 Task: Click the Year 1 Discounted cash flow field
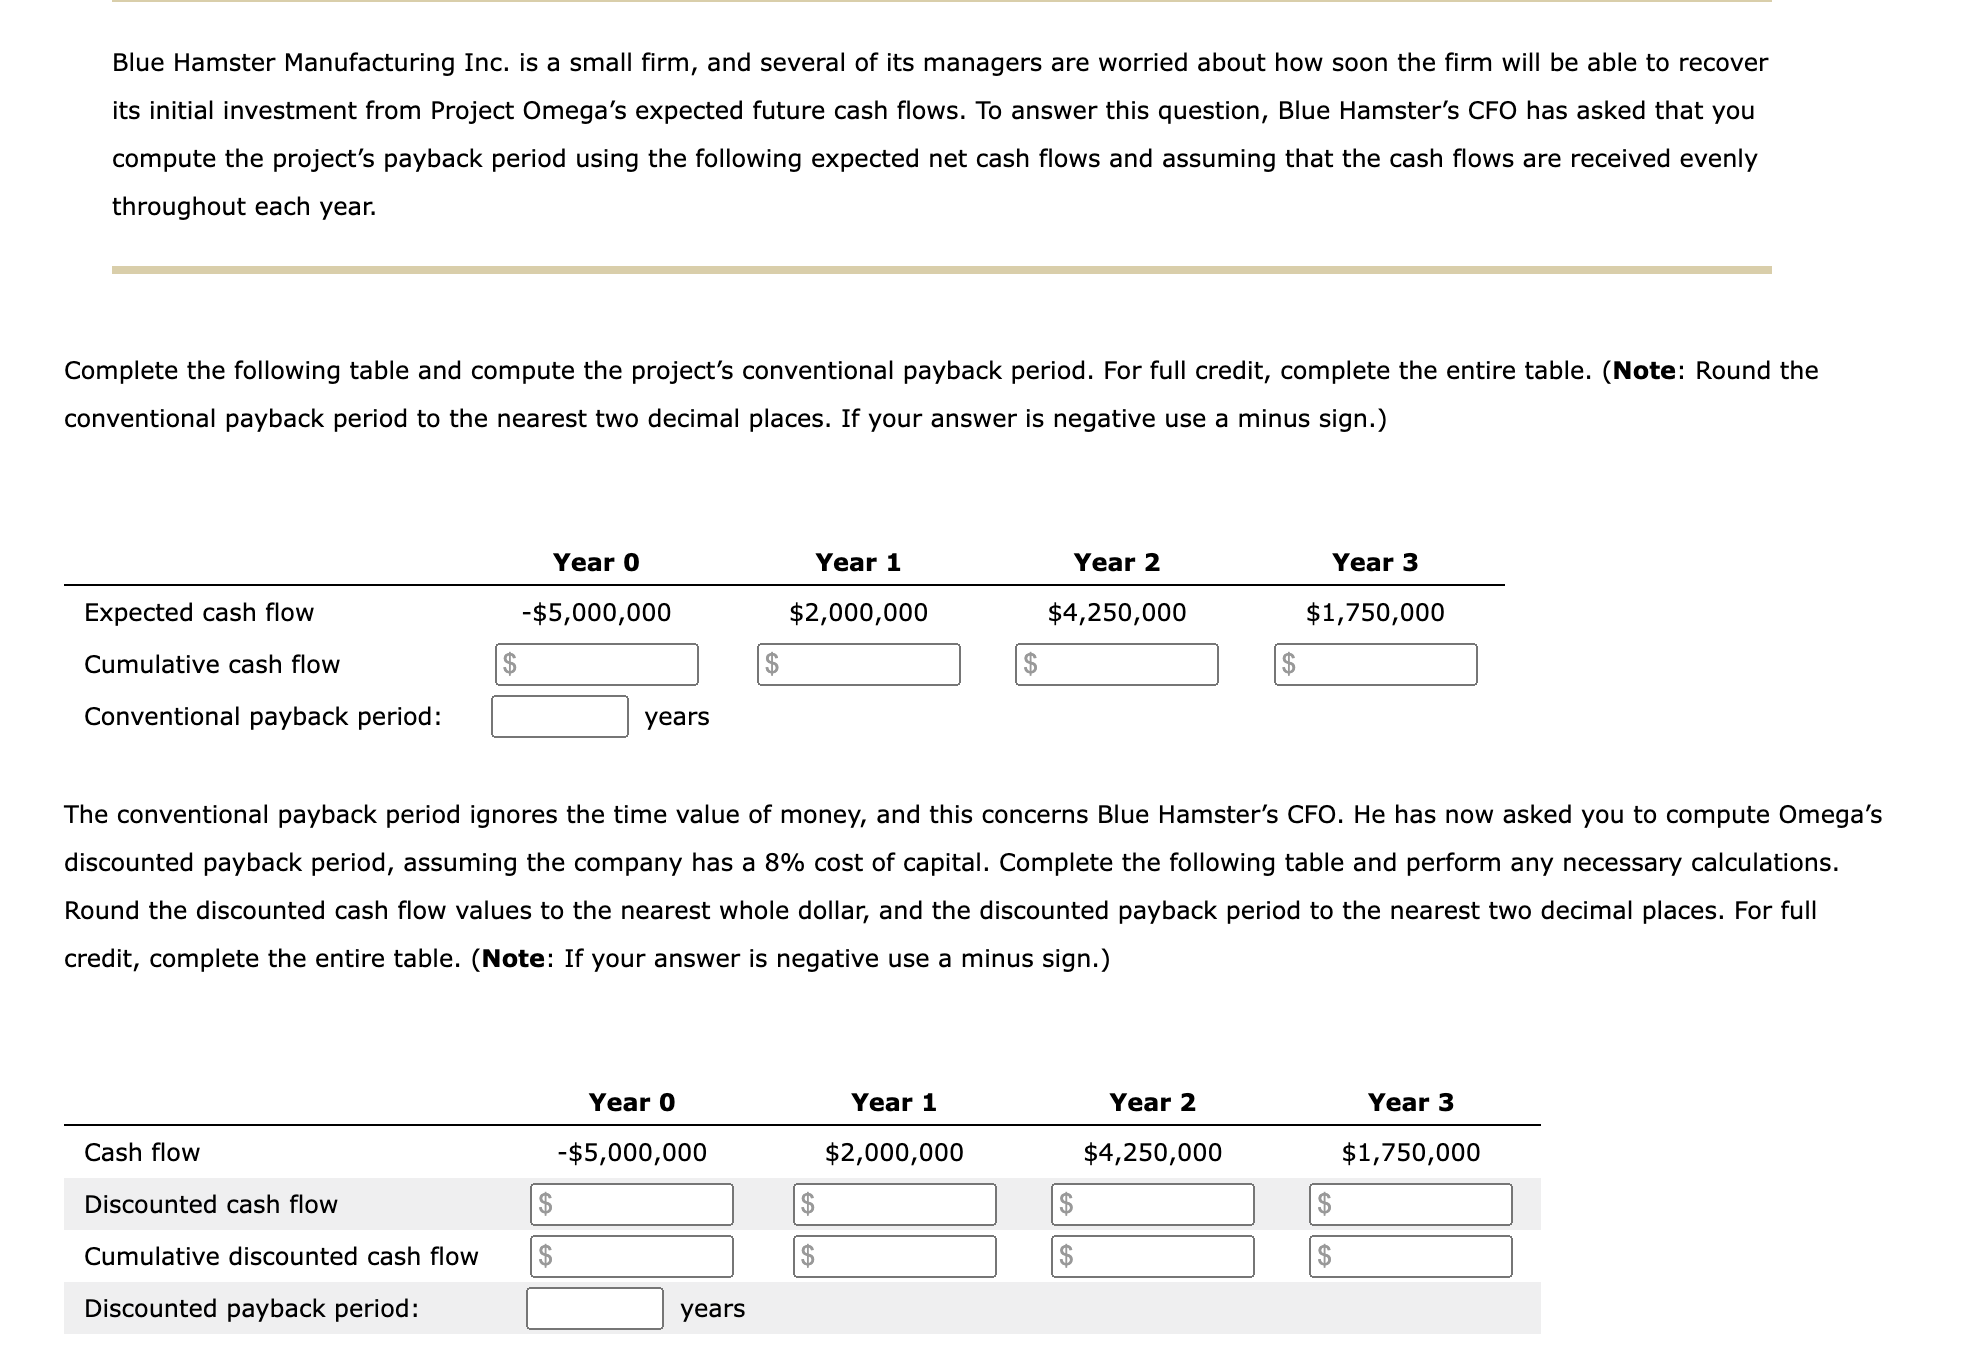tap(895, 1204)
